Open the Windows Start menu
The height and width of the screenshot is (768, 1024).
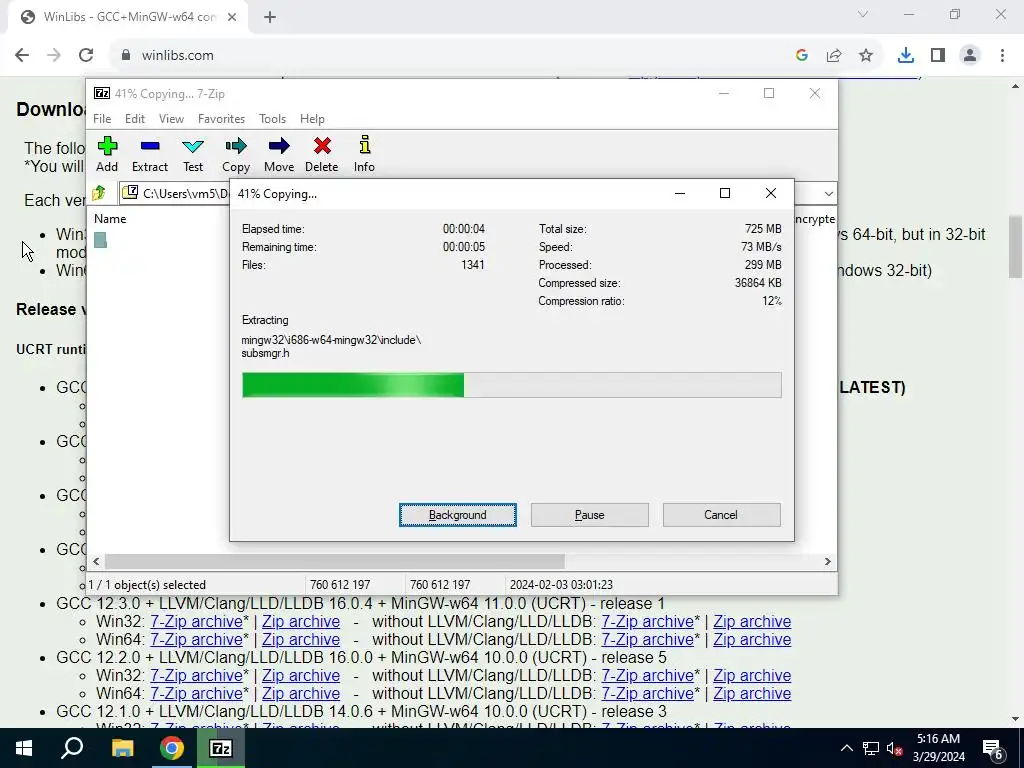point(24,748)
